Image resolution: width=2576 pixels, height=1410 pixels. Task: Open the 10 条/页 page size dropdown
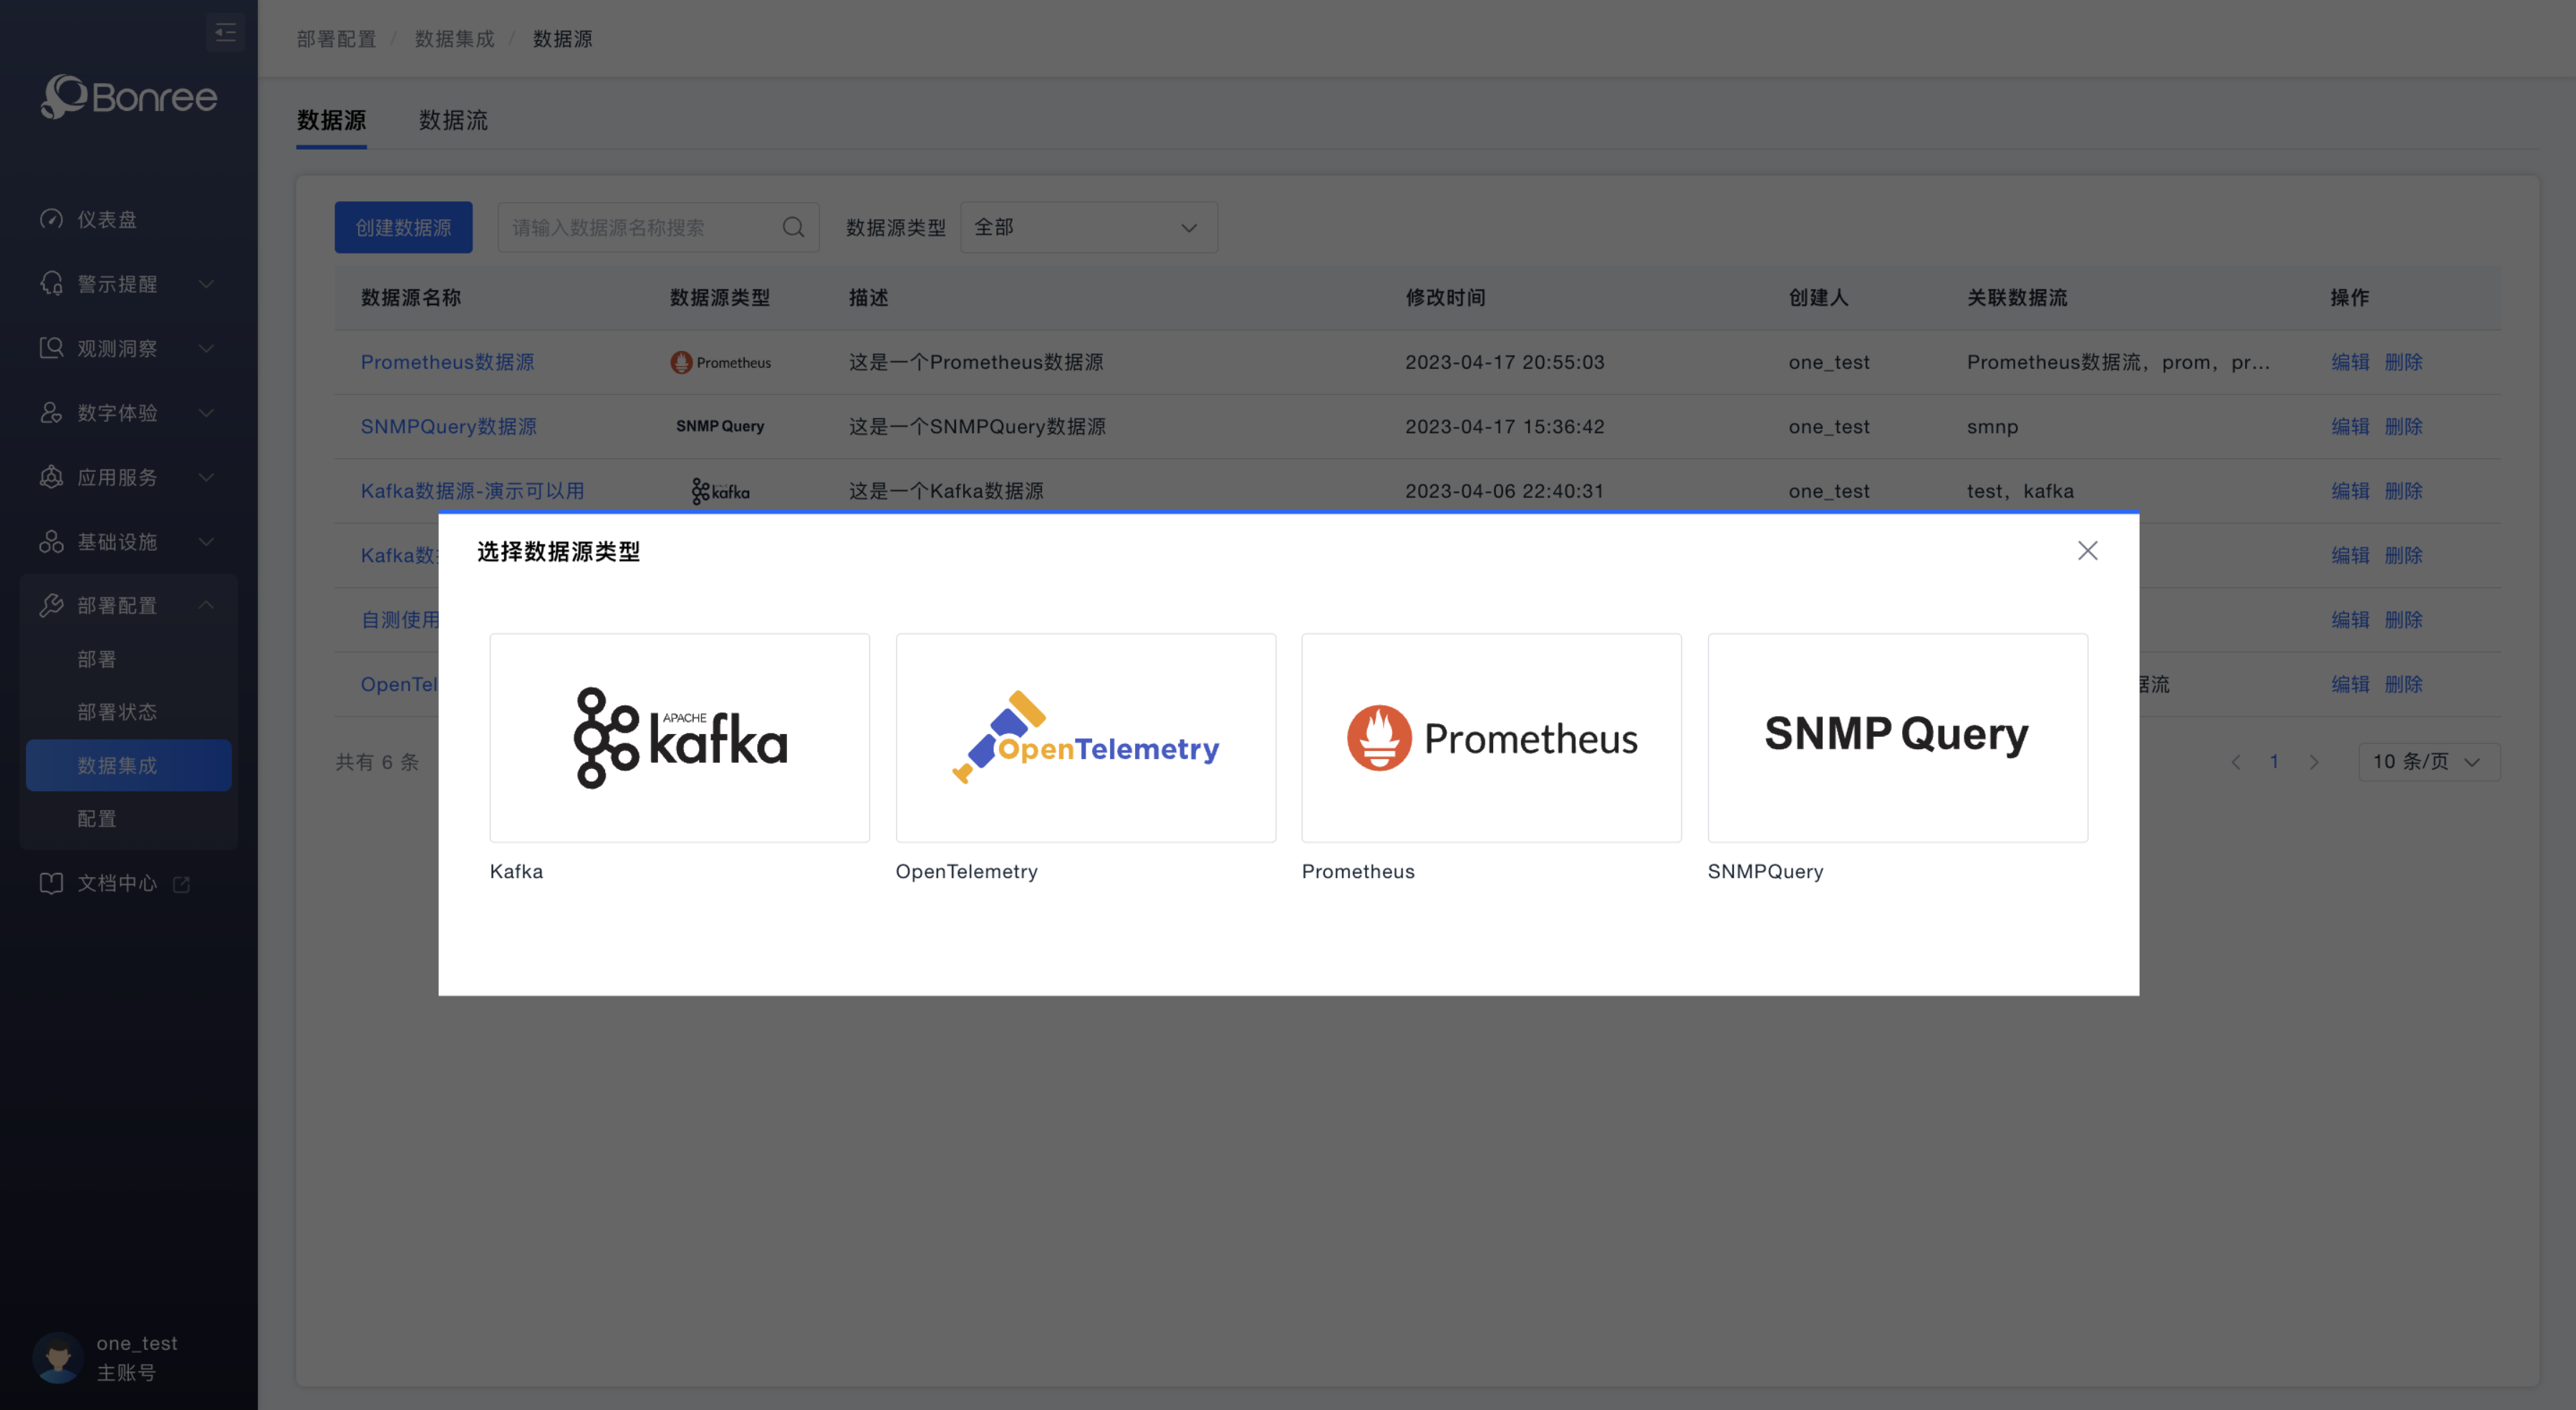pyautogui.click(x=2428, y=762)
